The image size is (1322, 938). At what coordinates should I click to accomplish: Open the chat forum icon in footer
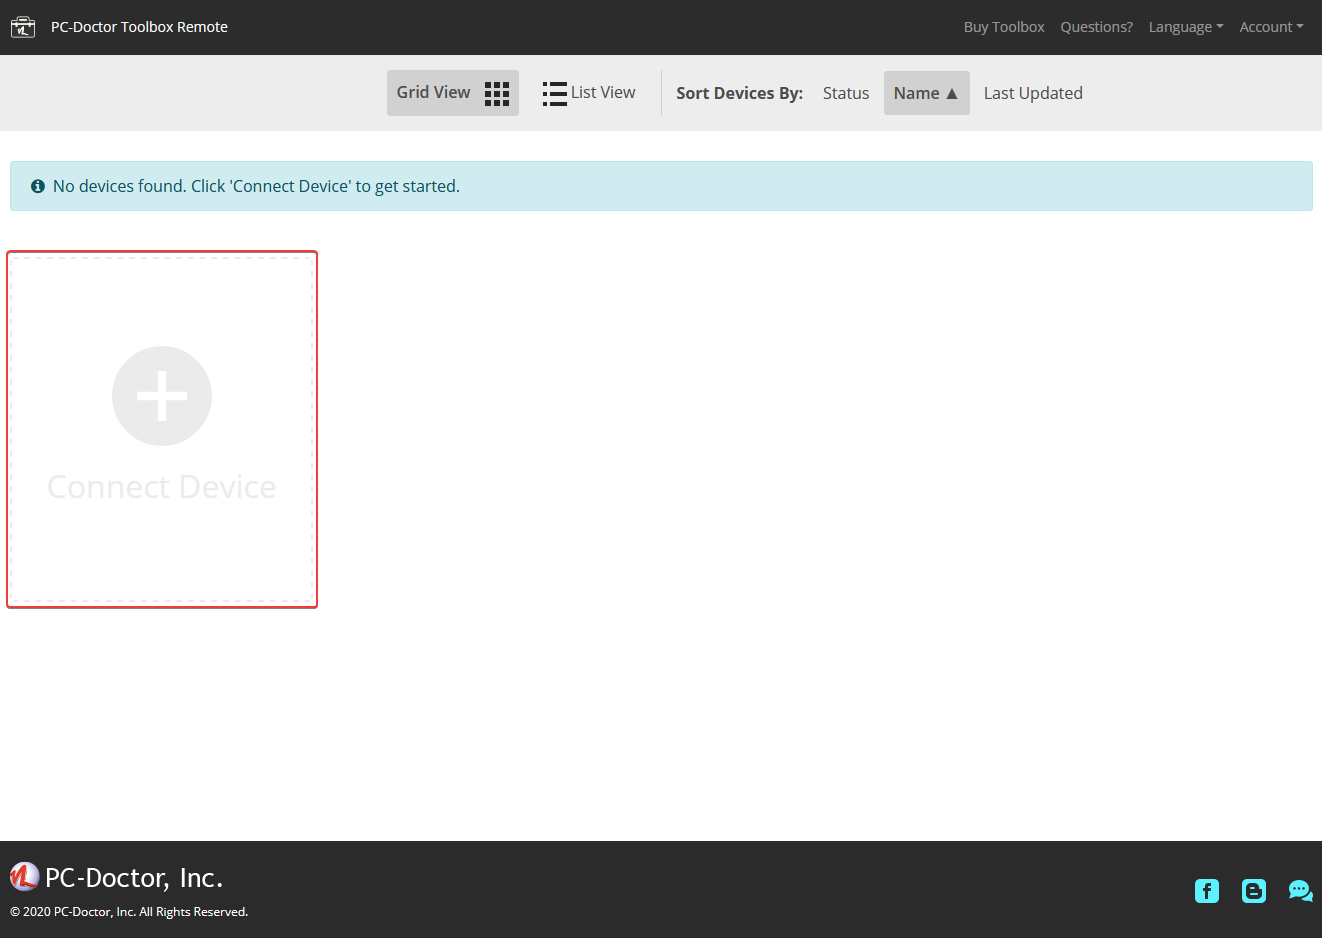click(x=1300, y=891)
